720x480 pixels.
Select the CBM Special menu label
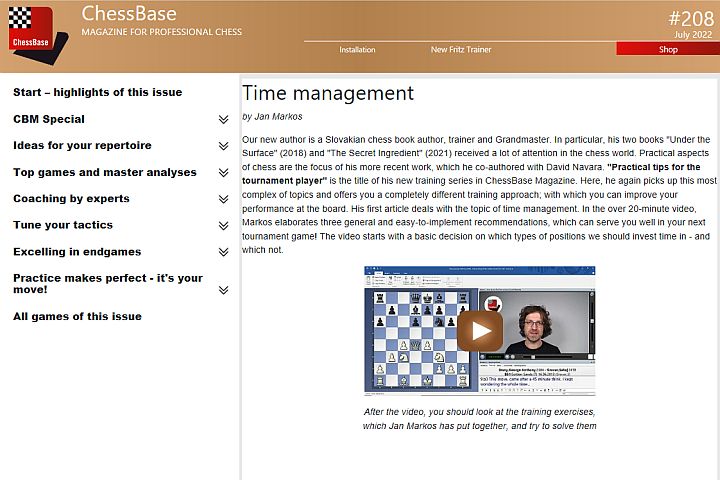(49, 119)
